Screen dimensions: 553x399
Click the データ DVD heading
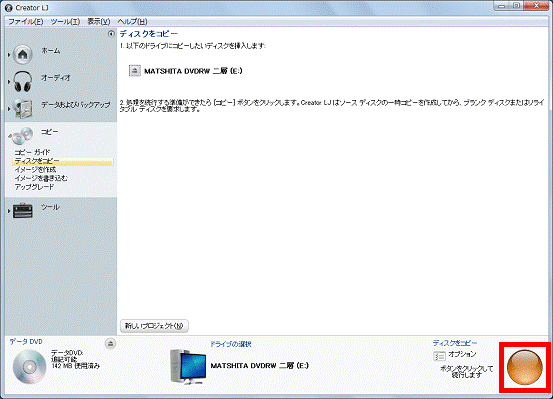[26, 341]
